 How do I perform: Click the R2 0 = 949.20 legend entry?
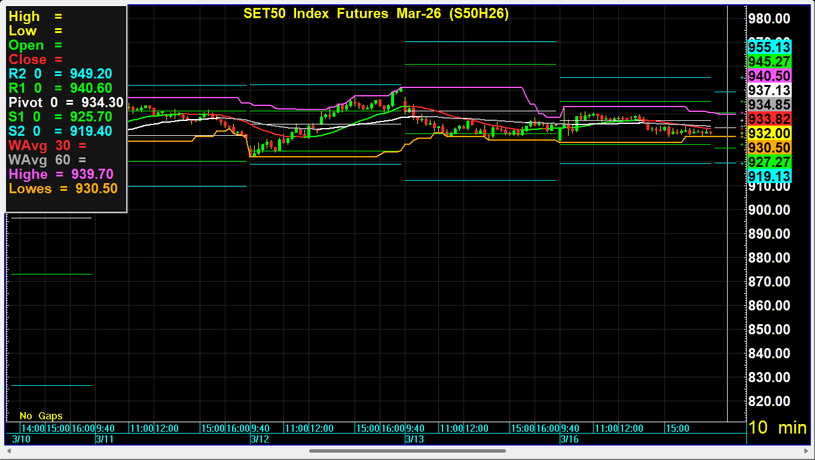66,74
